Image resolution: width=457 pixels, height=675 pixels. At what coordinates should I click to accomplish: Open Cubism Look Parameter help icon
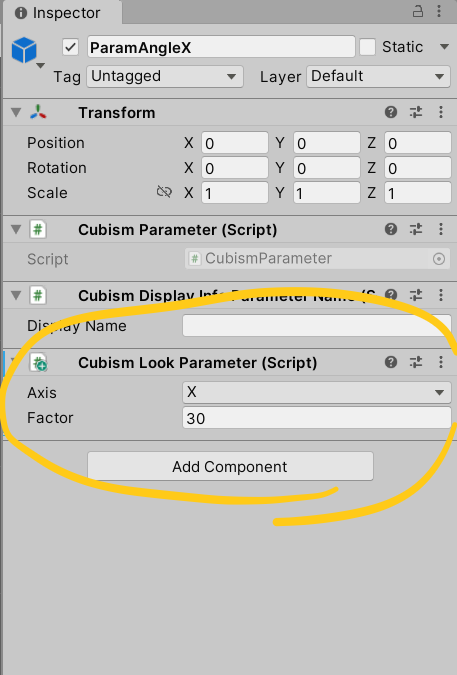tap(391, 362)
